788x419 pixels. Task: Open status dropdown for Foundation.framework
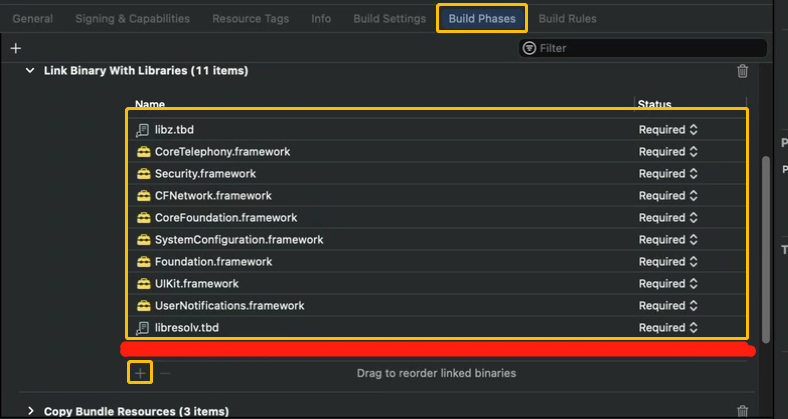(668, 262)
